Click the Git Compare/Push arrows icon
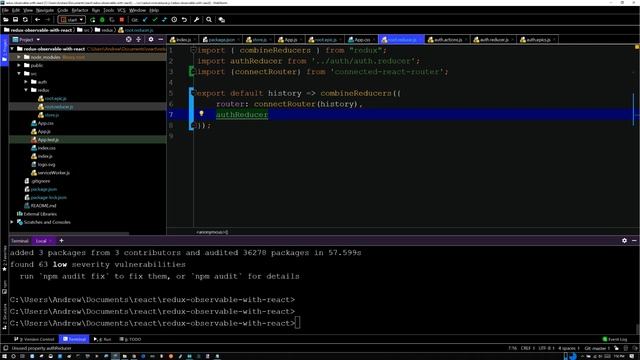Image resolution: width=640 pixels, height=360 pixels. point(164,20)
